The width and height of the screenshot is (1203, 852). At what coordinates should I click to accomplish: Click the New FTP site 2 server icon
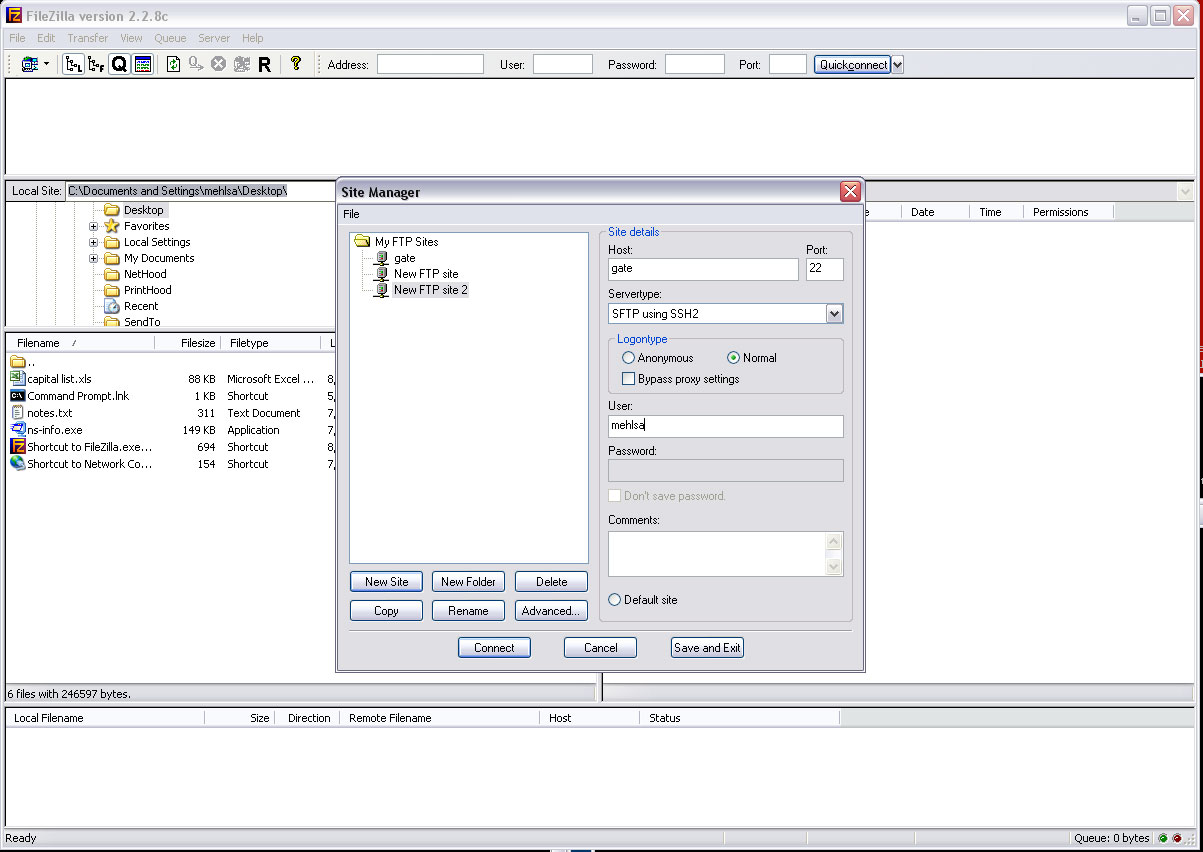(x=381, y=290)
